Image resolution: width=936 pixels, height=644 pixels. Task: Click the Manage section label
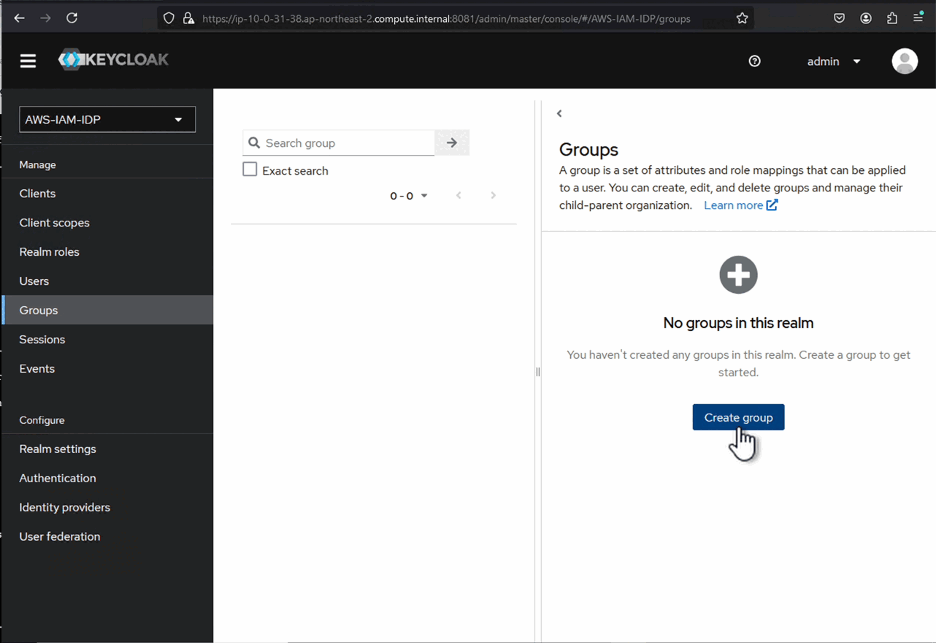coord(38,165)
